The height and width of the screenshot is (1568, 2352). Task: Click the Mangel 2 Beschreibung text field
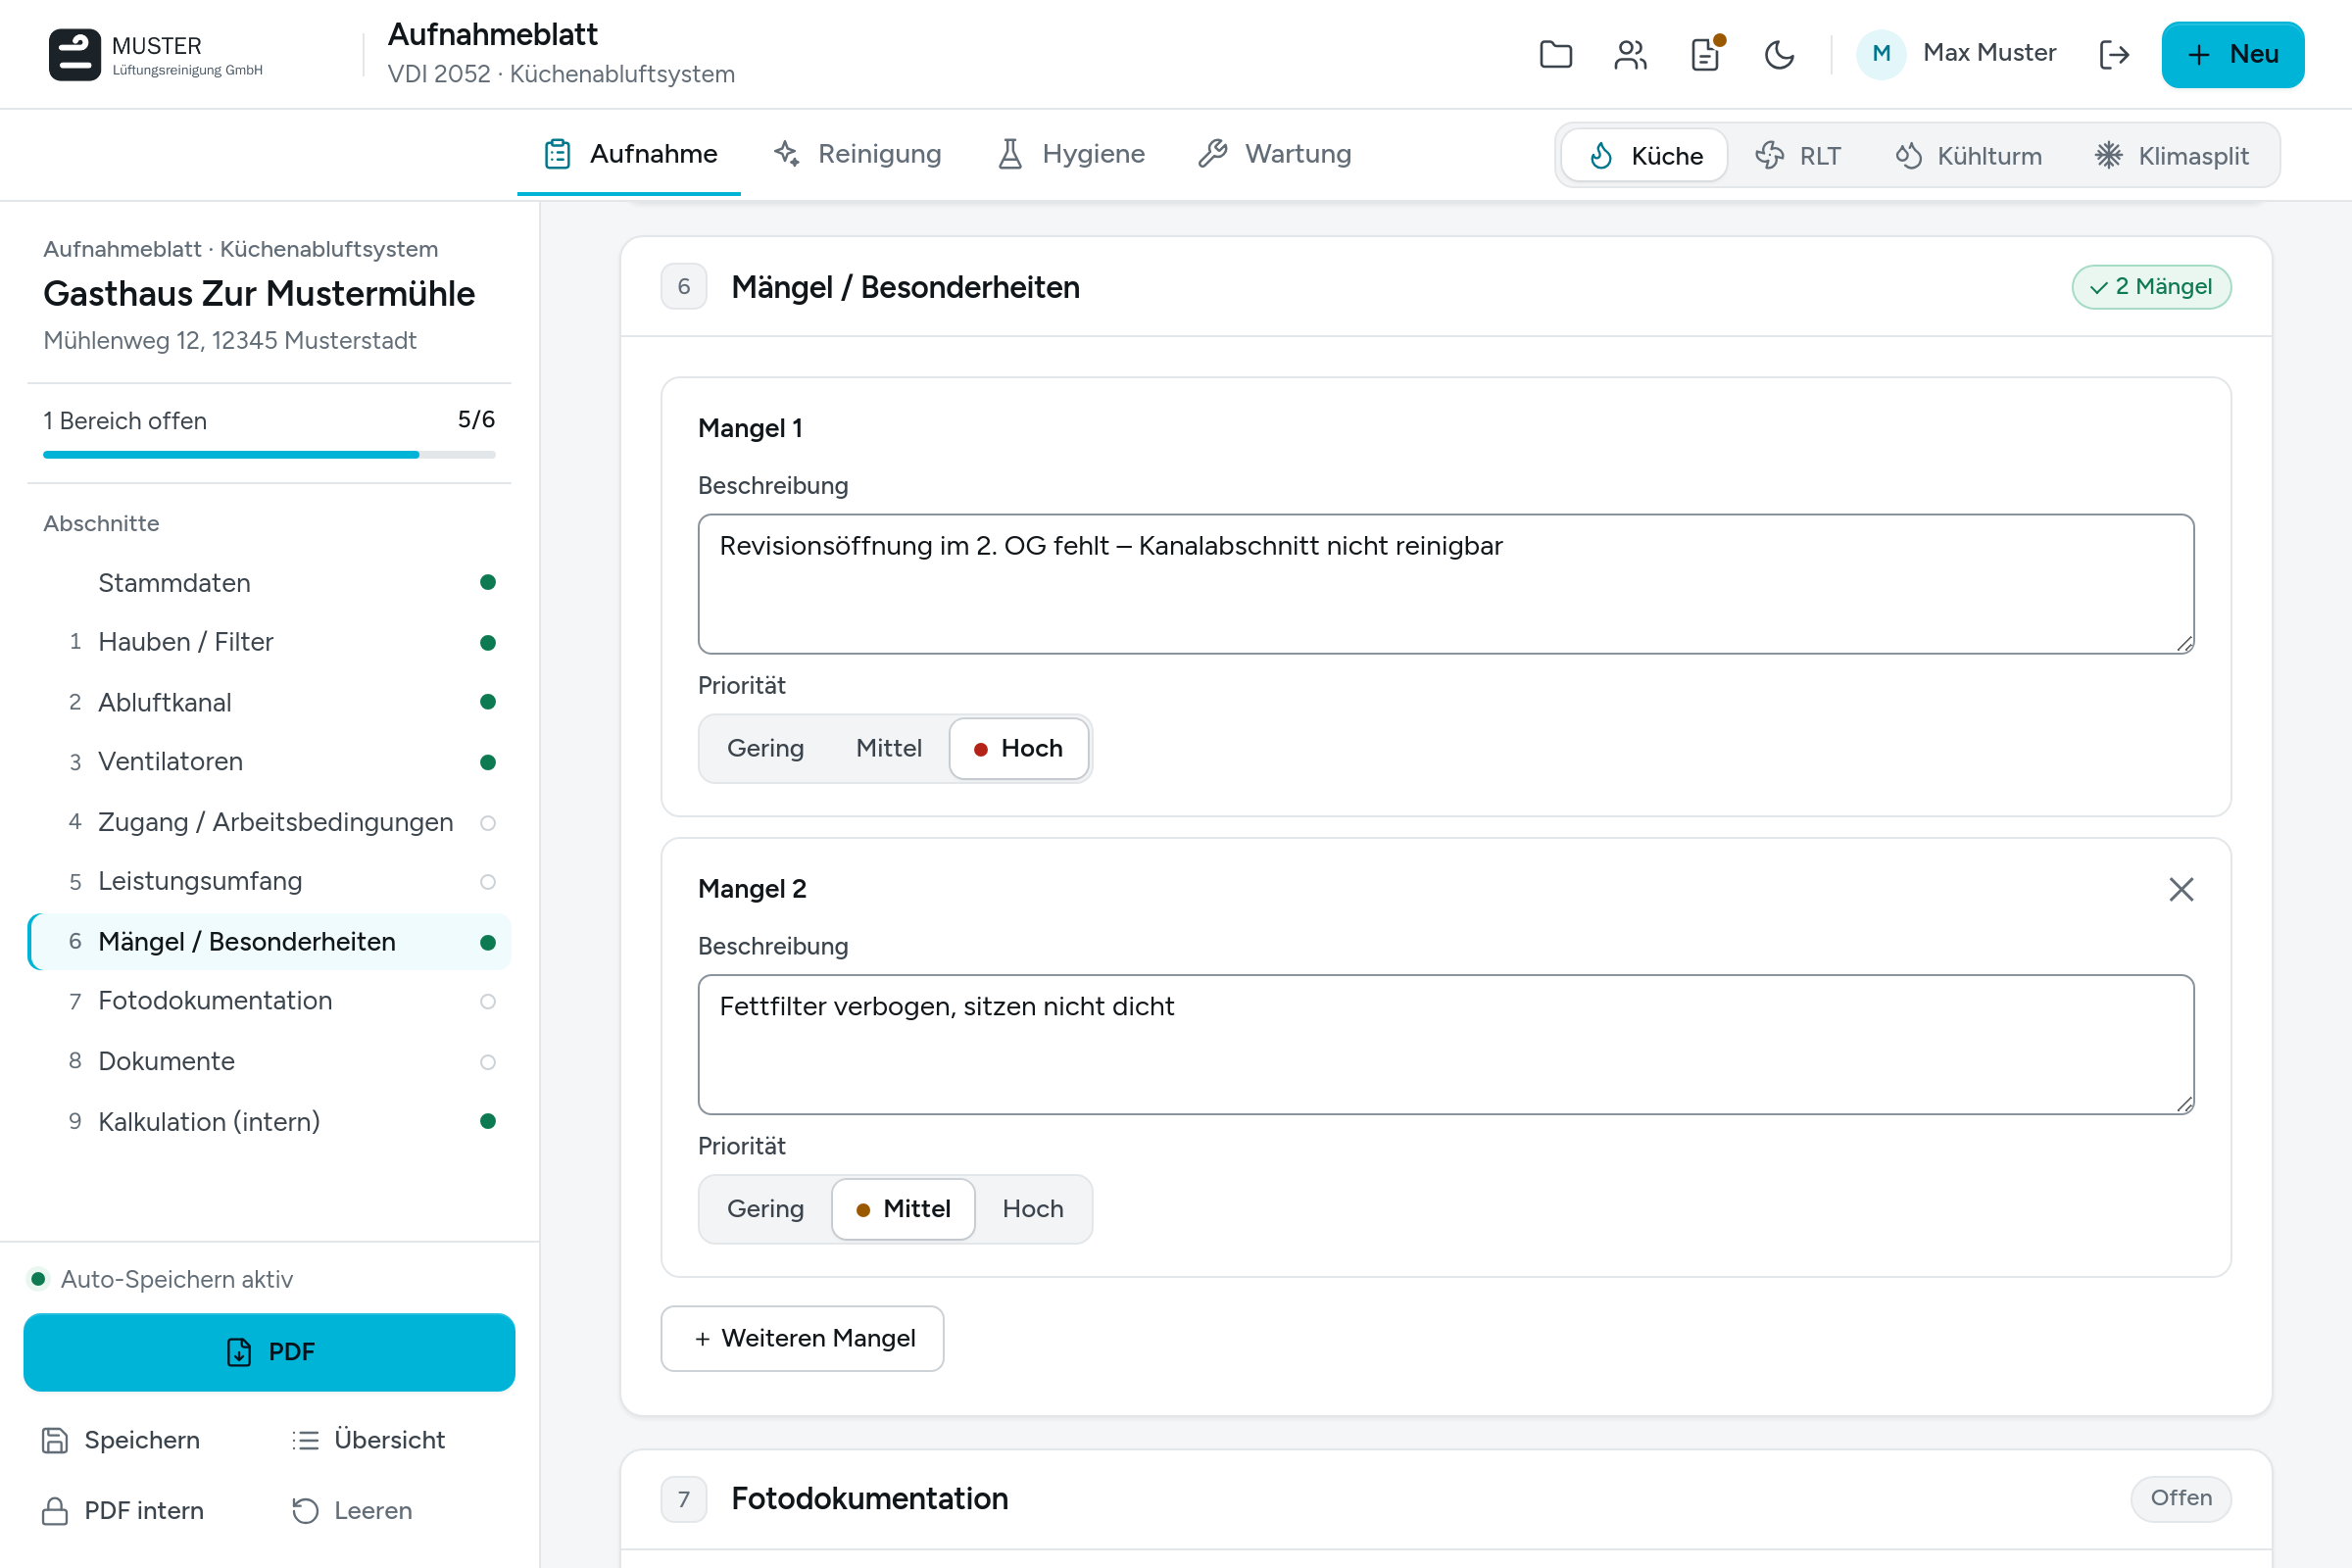[x=1446, y=1044]
